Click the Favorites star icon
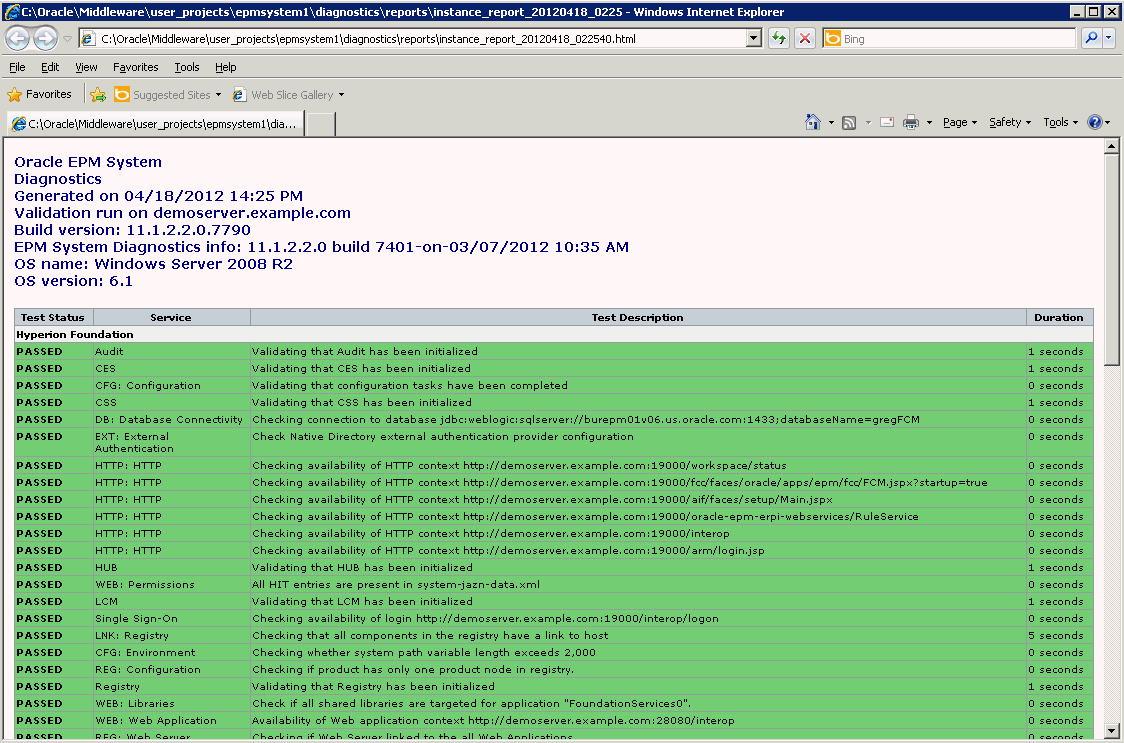Viewport: 1124px width, 743px height. pos(14,94)
